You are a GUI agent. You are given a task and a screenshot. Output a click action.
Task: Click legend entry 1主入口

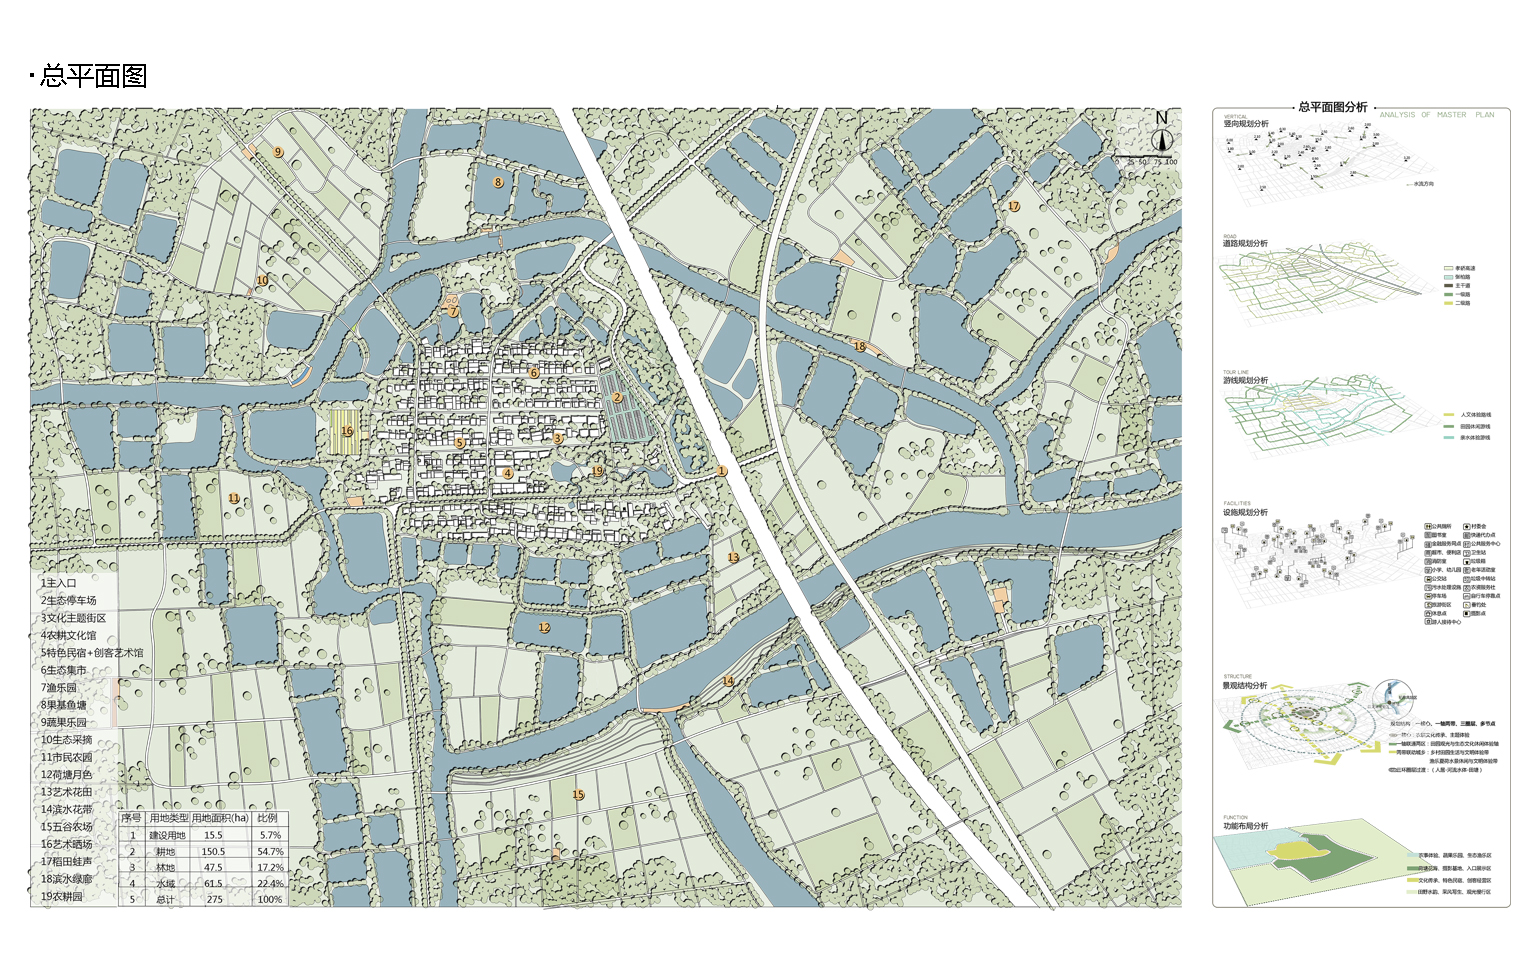click(59, 583)
